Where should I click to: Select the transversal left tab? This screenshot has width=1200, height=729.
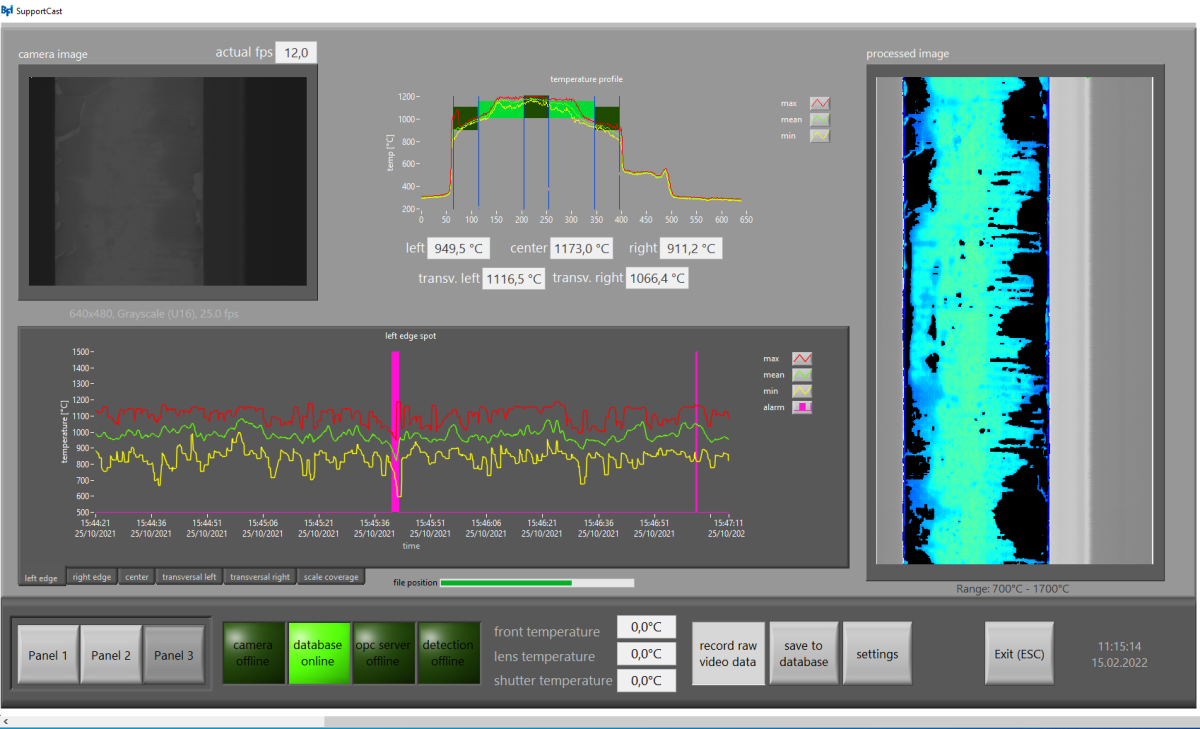(x=189, y=577)
